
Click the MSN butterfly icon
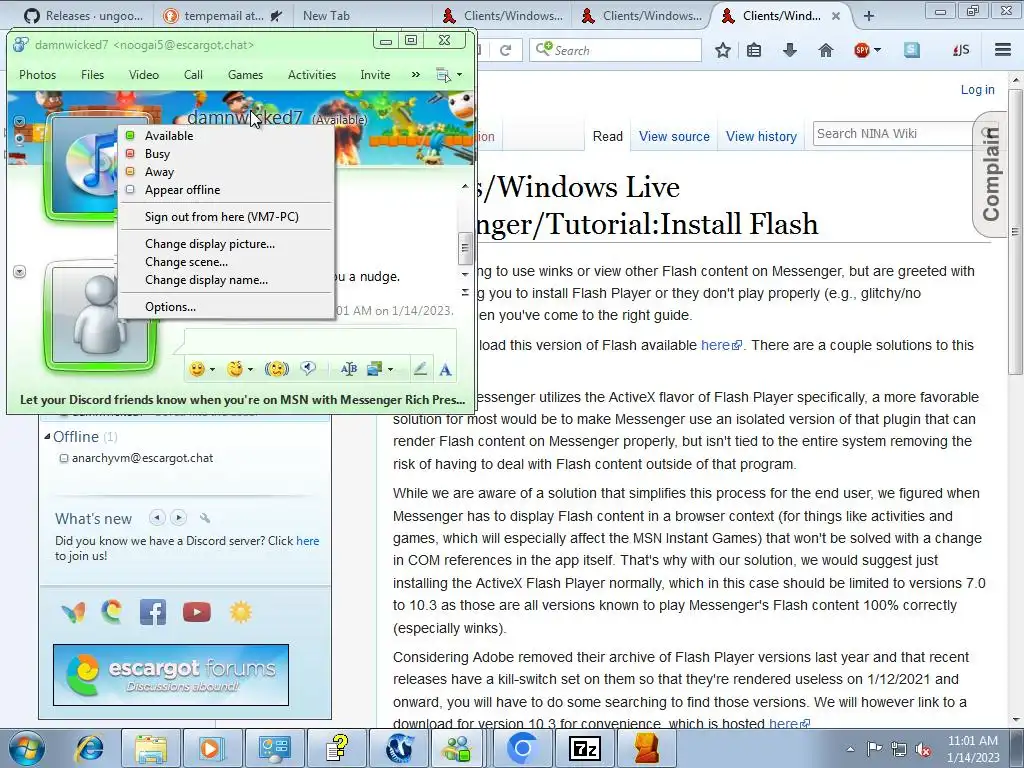click(73, 613)
